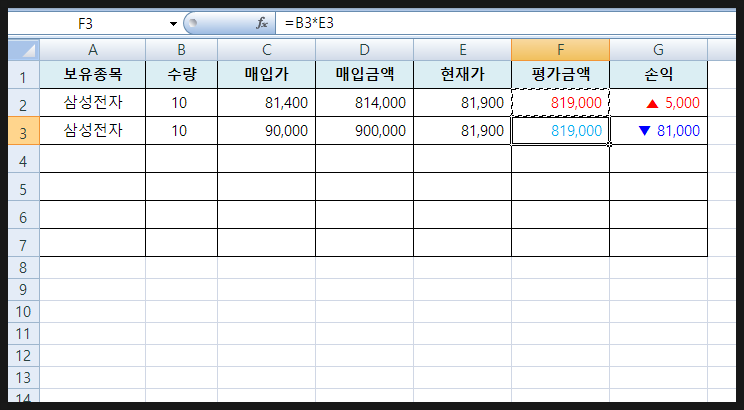The height and width of the screenshot is (410, 744).
Task: Select the highlighted row 3 header
Action: pos(24,131)
